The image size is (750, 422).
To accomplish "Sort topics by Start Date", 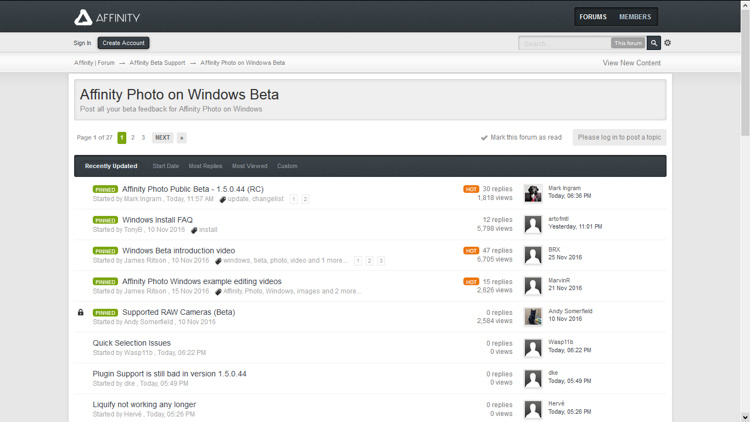I will coord(165,166).
